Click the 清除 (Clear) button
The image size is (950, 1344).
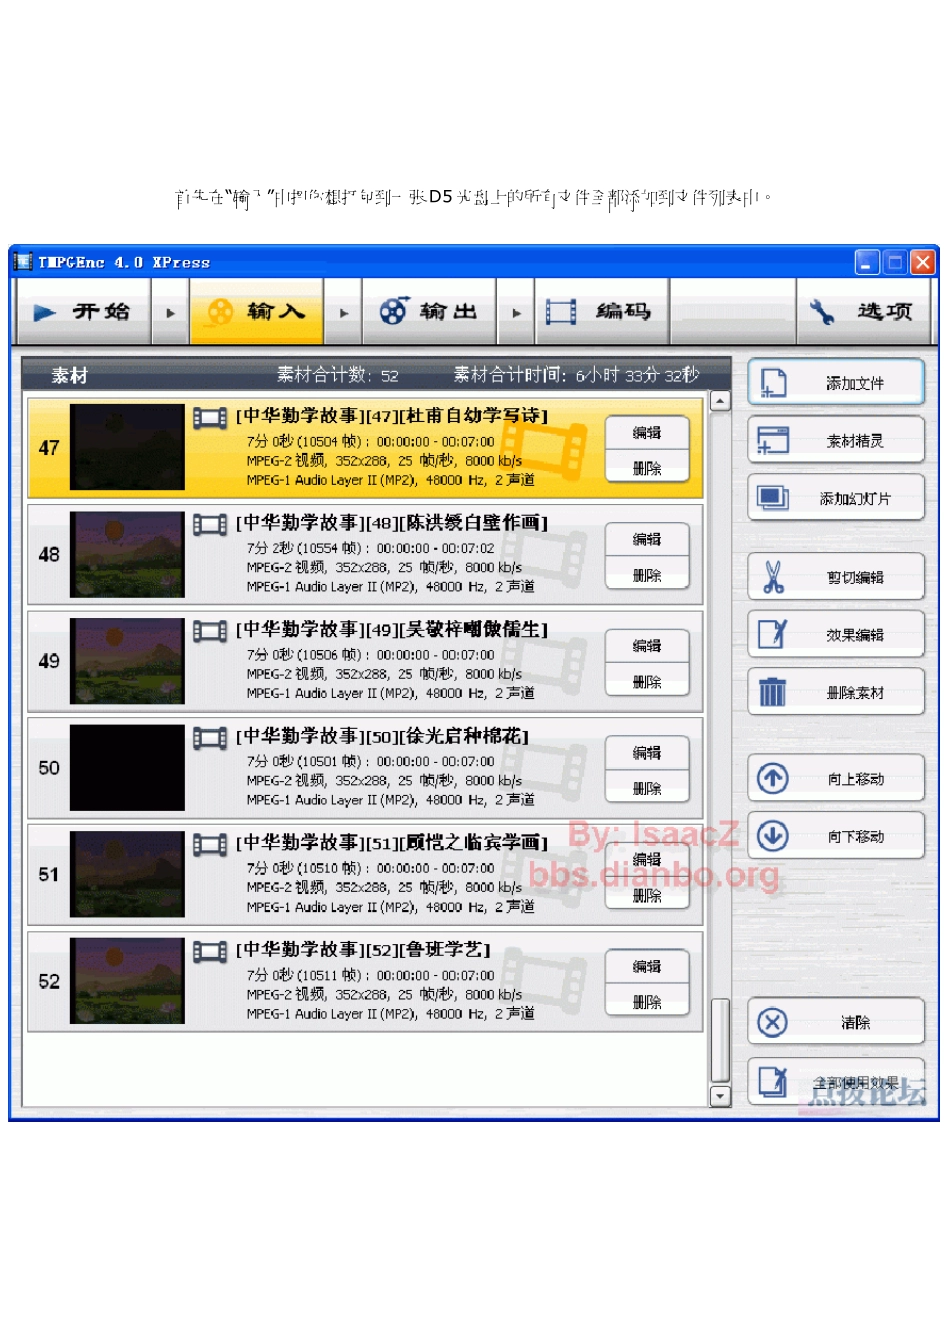836,1022
